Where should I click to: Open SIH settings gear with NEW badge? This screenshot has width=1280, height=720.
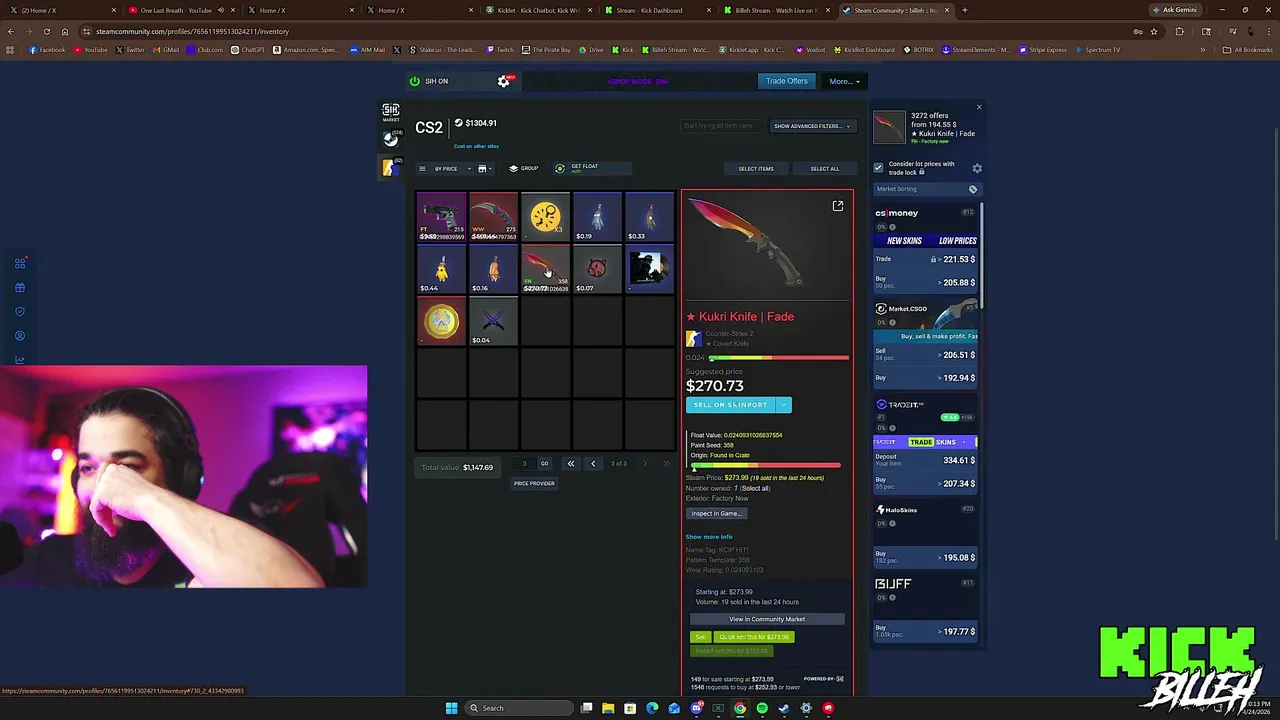click(504, 81)
